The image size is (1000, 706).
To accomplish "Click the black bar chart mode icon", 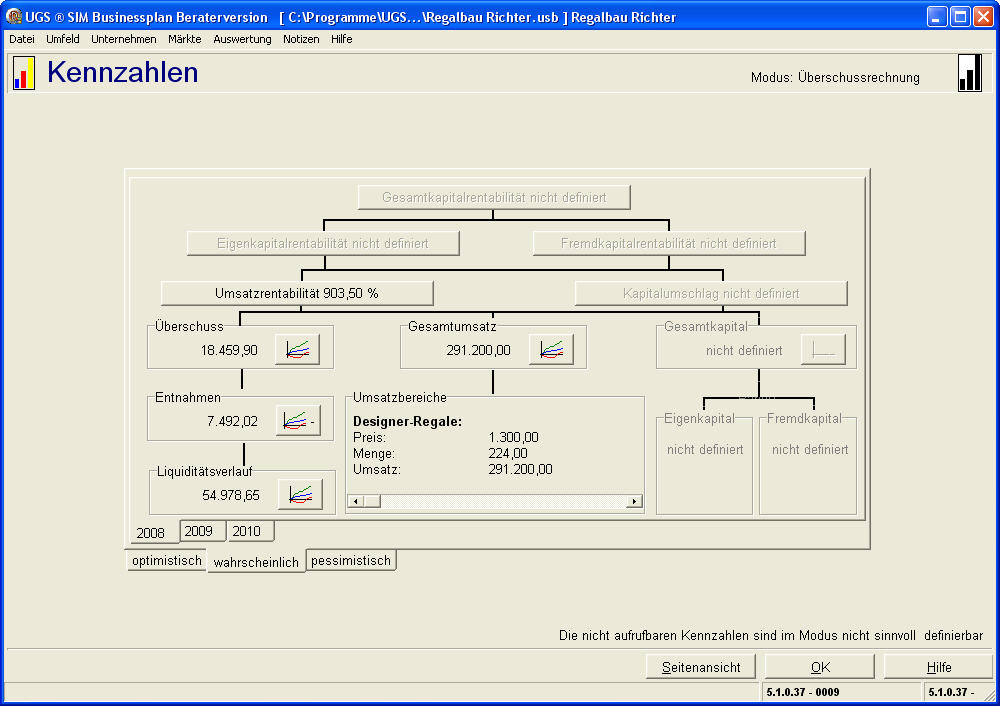I will pos(969,73).
